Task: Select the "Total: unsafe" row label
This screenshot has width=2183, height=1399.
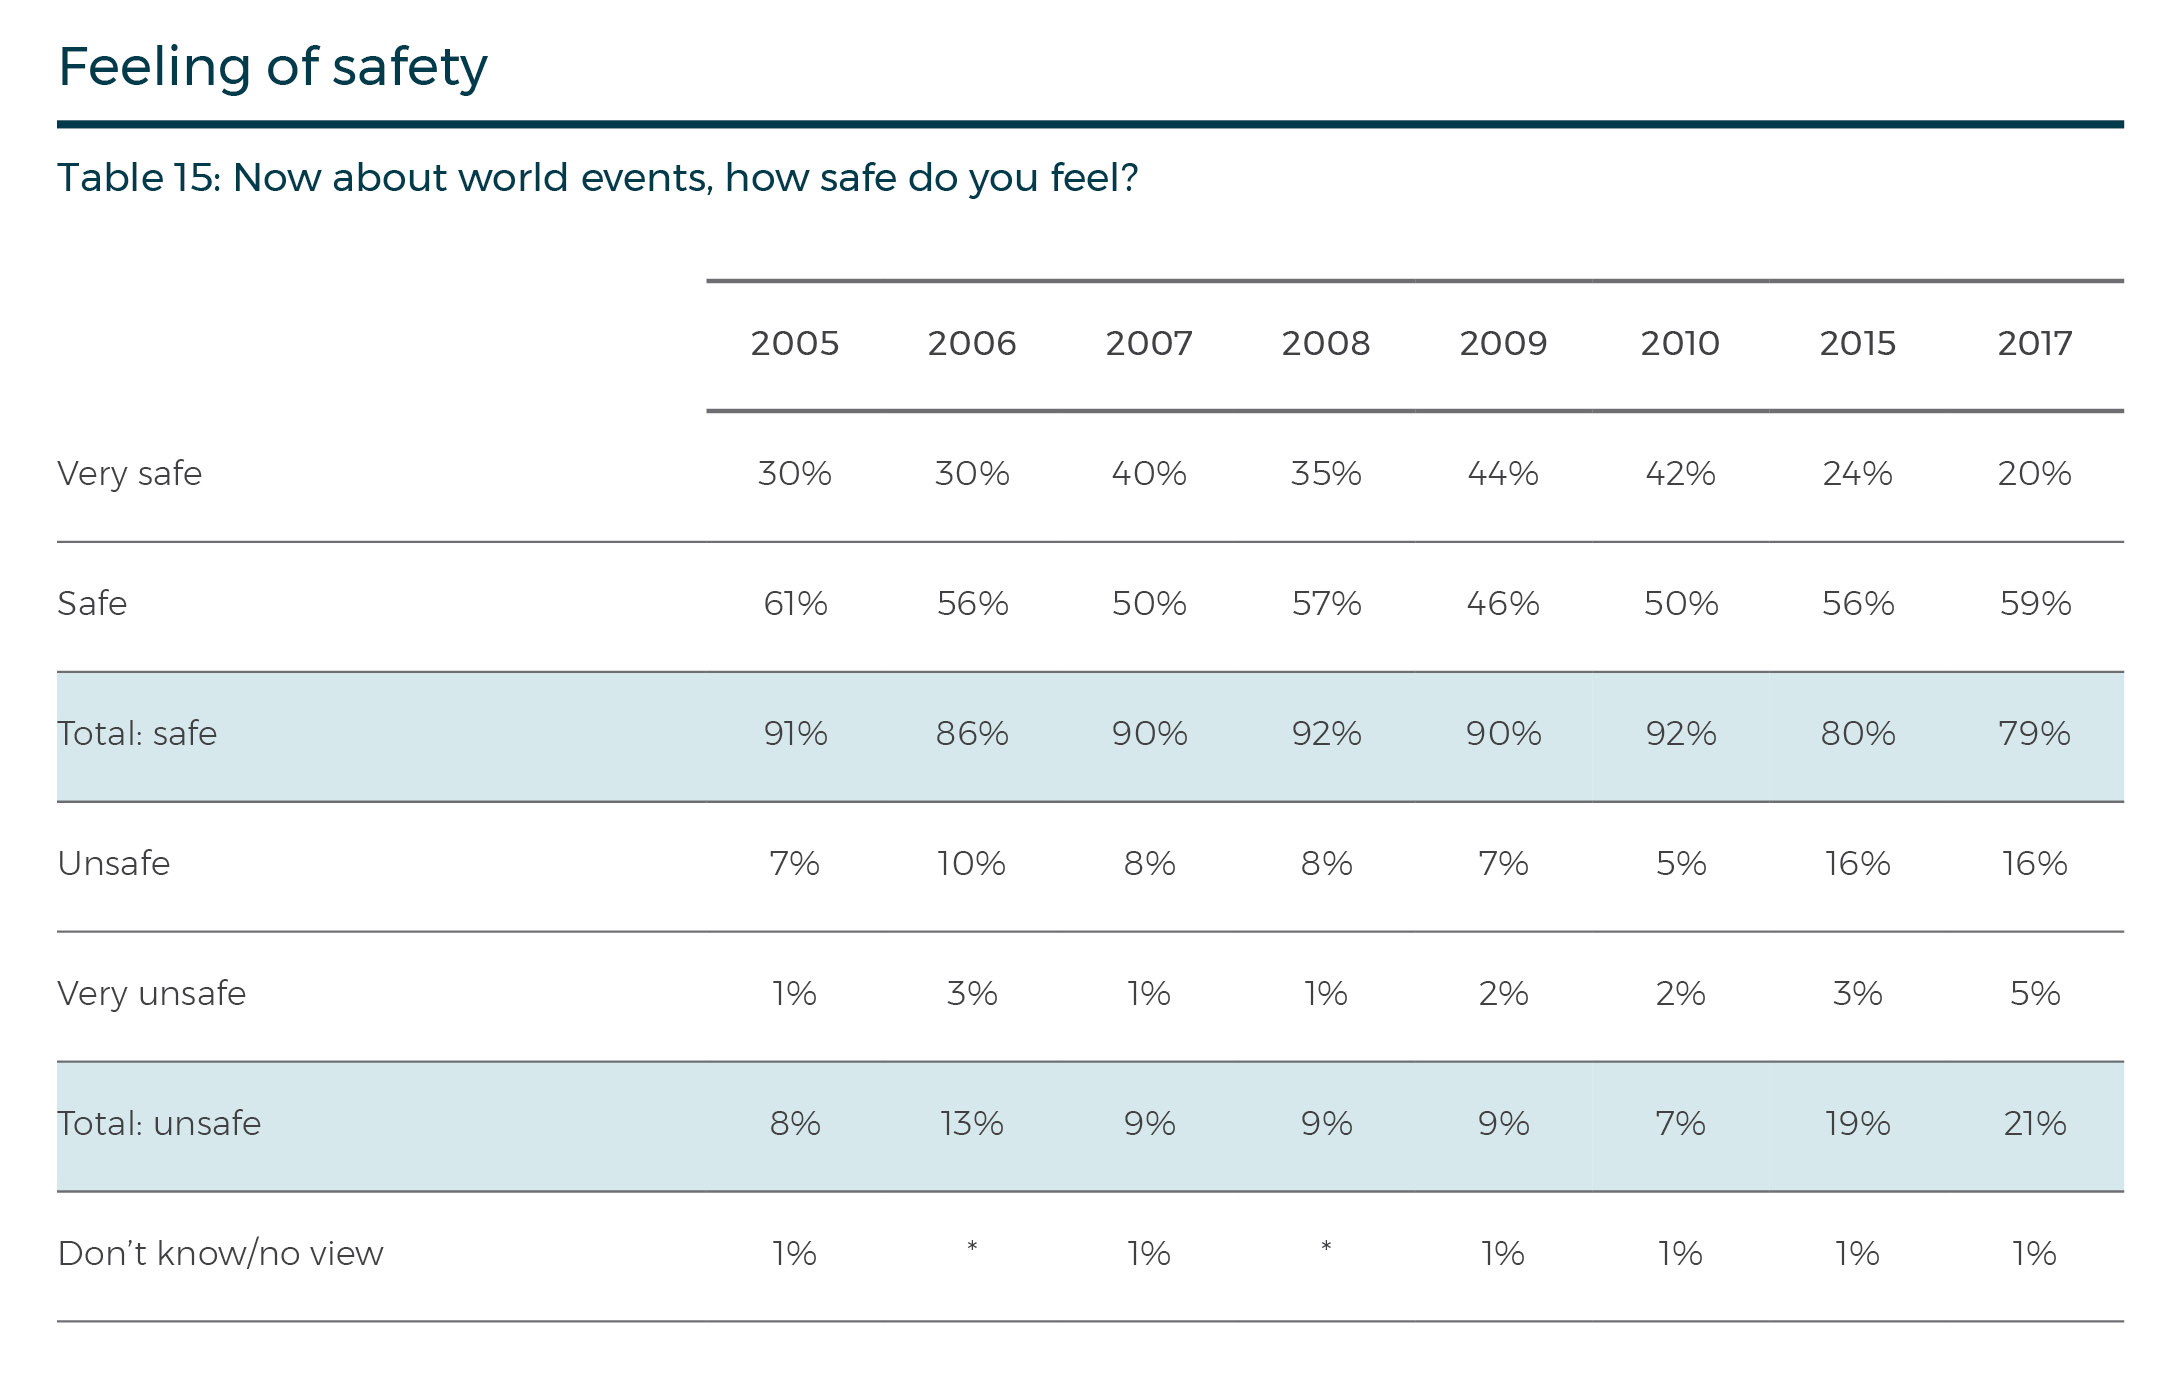Action: point(159,1124)
